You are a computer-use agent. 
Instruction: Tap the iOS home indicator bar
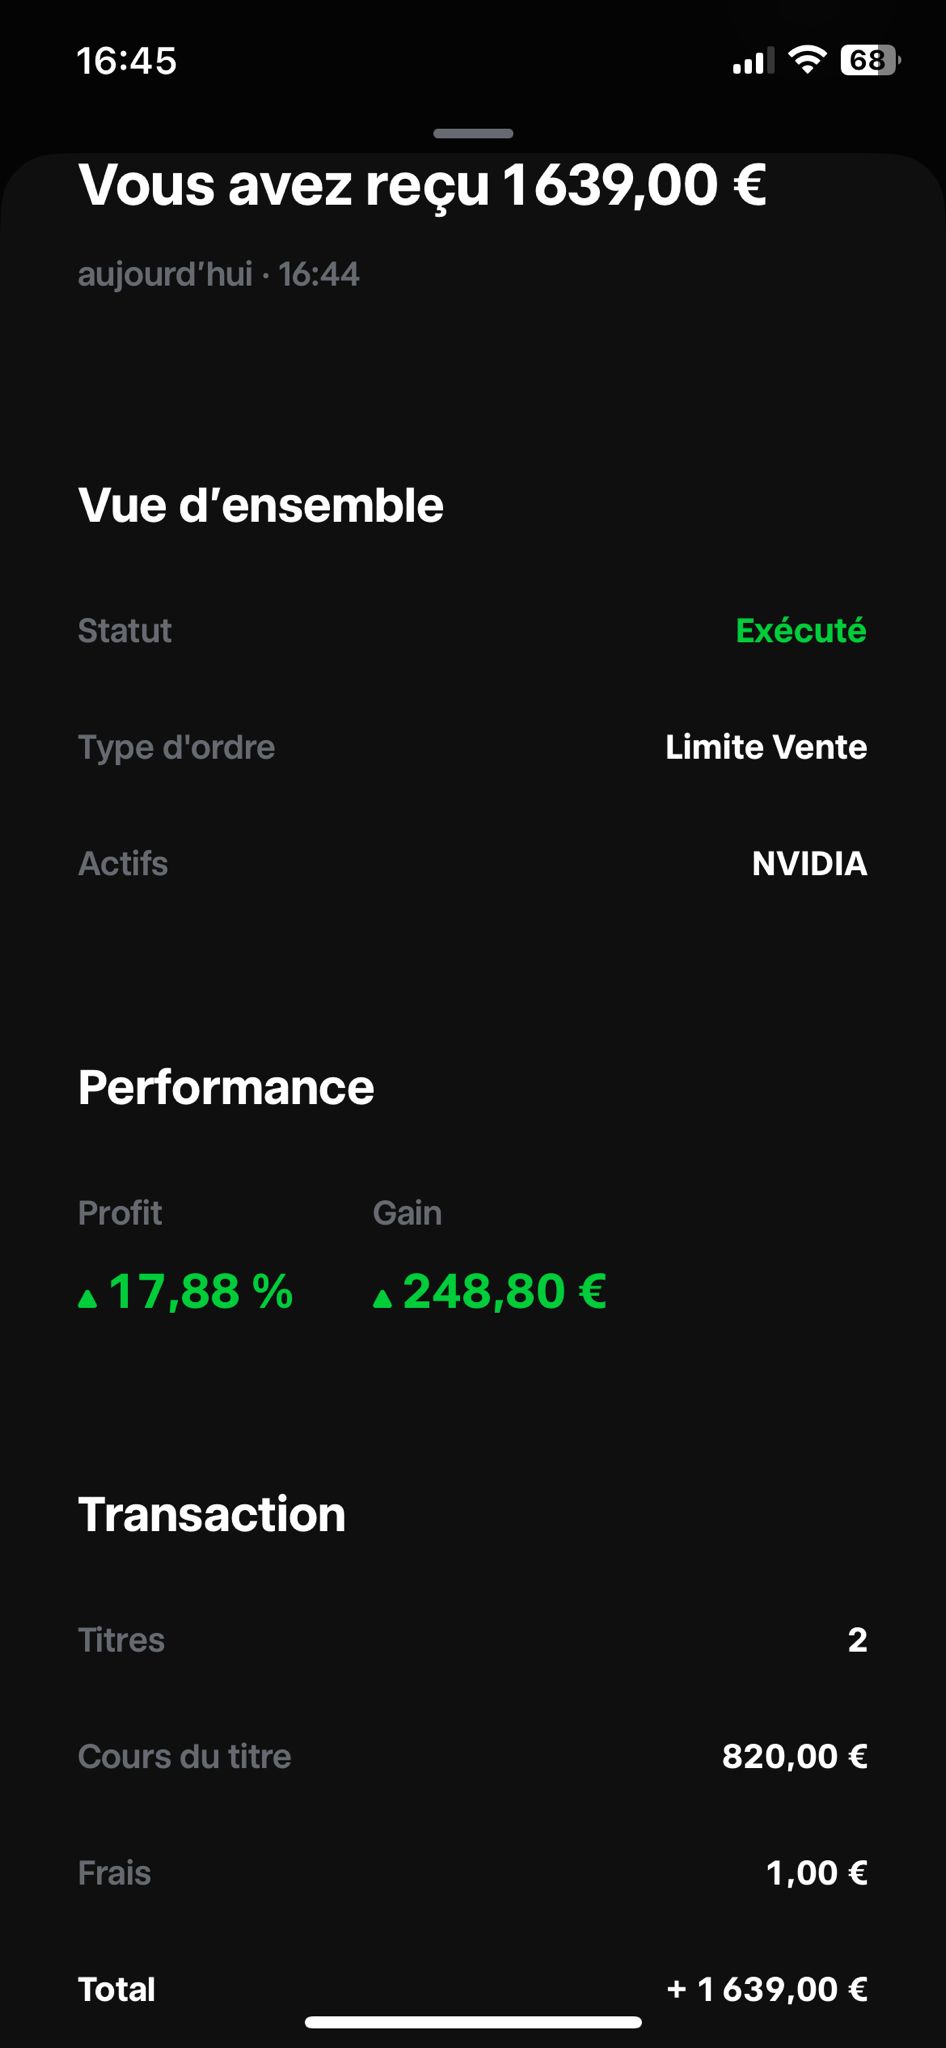(x=473, y=2022)
